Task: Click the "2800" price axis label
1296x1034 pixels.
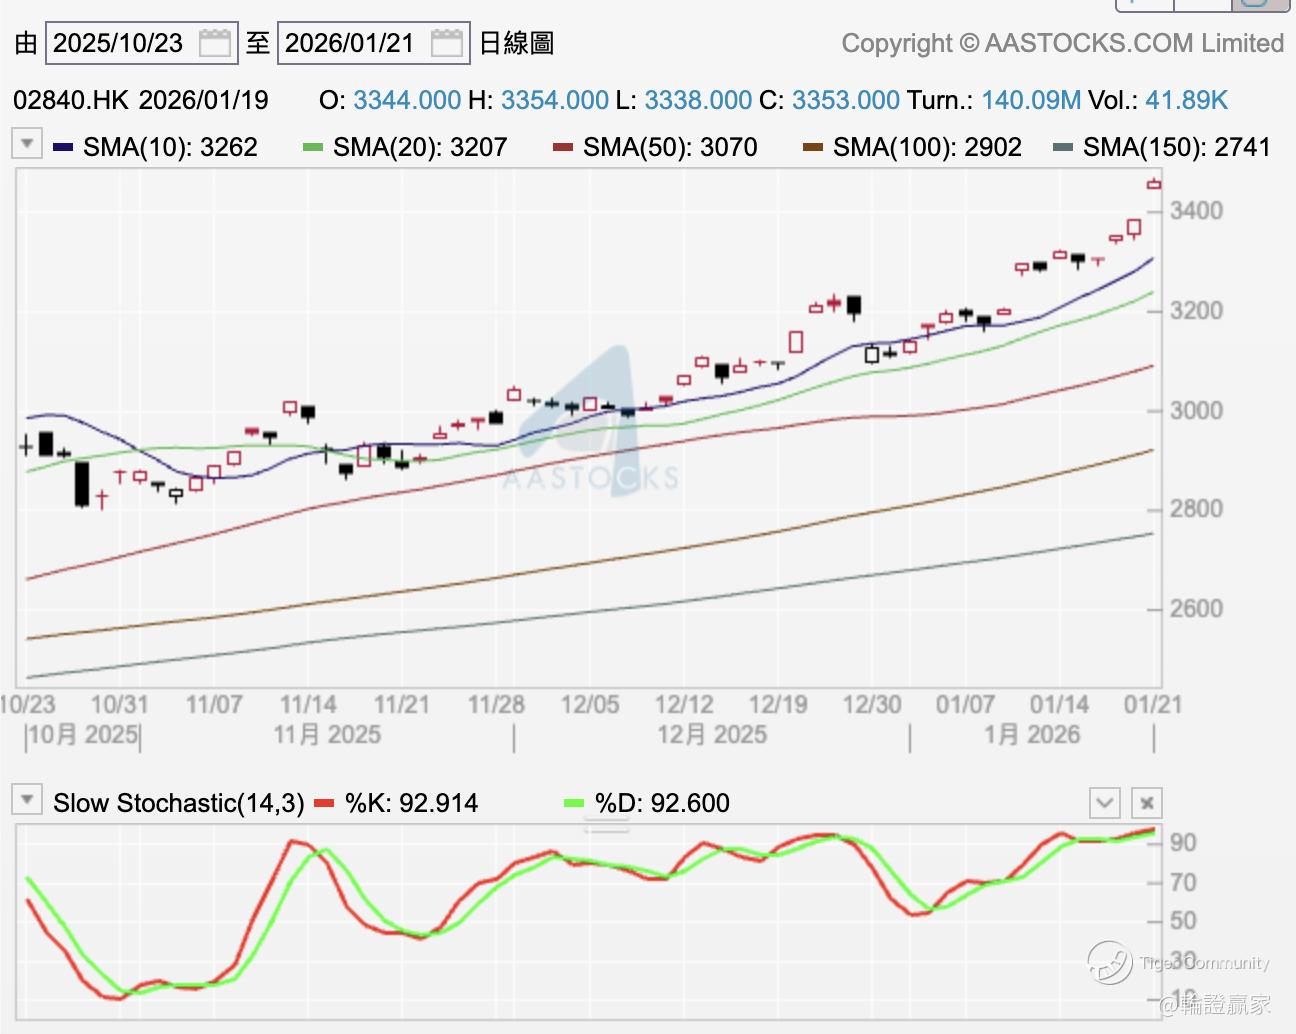Action: pyautogui.click(x=1197, y=509)
